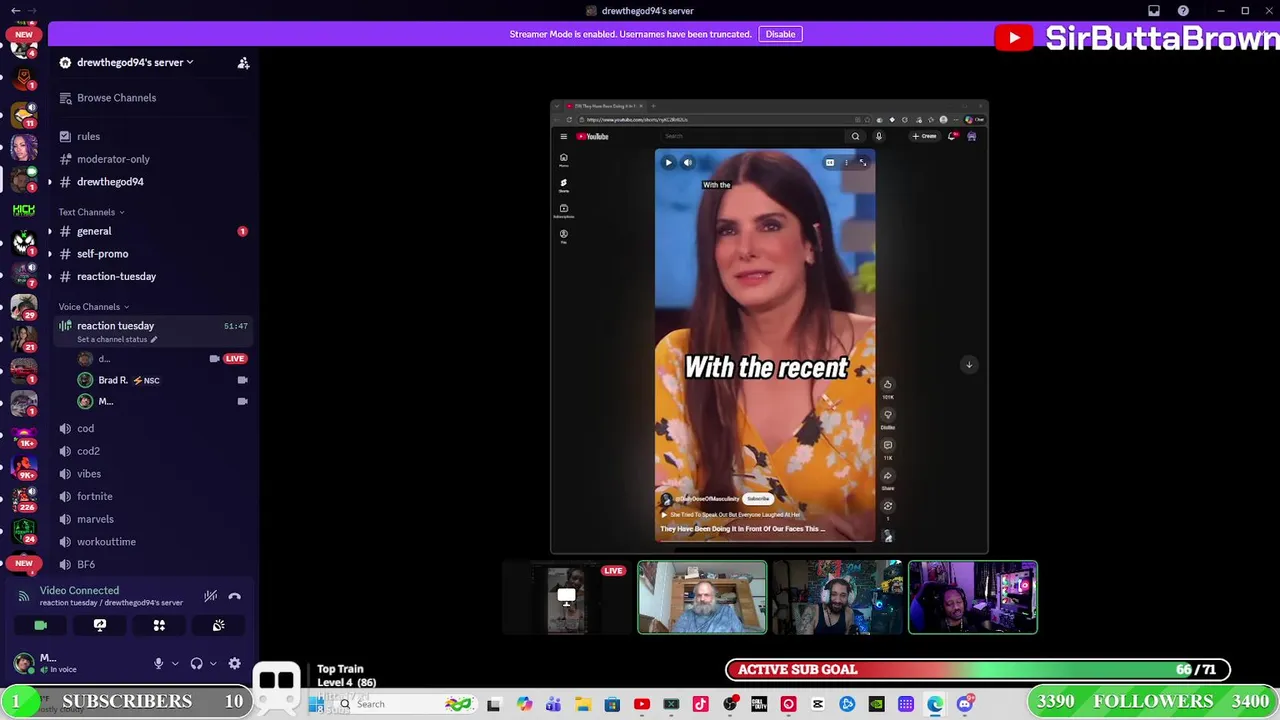Select the bearded man webcam tile
The image size is (1280, 720).
coord(702,597)
